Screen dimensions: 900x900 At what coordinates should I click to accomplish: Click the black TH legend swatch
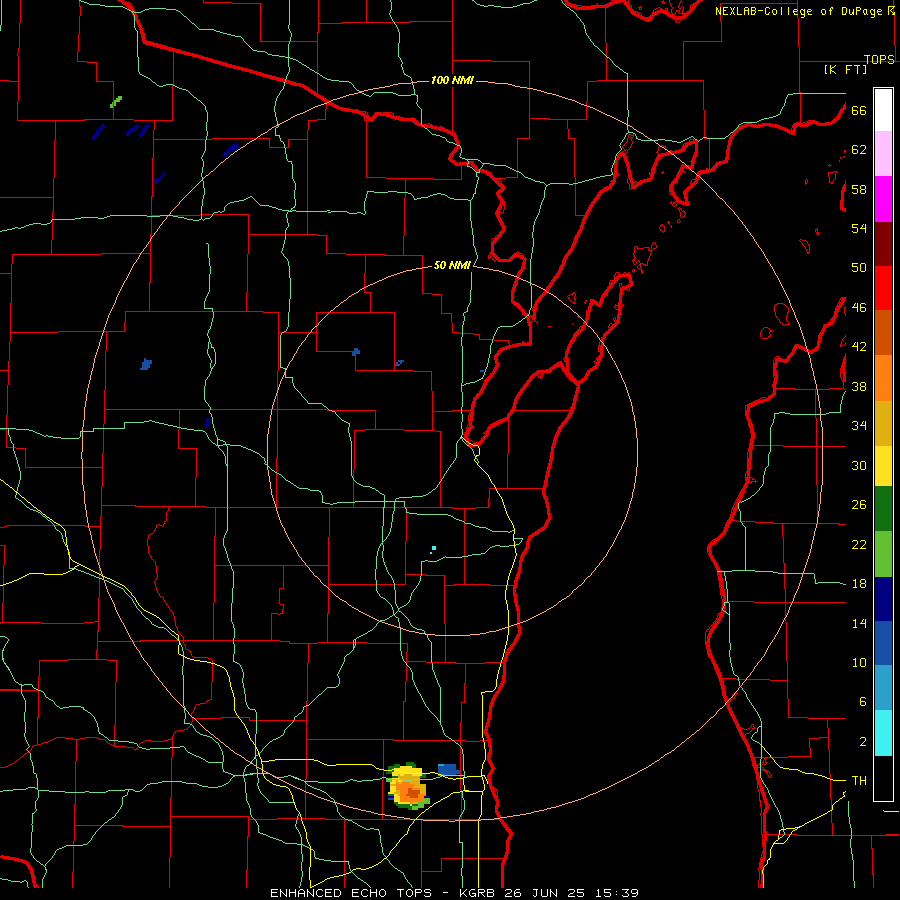tap(883, 778)
